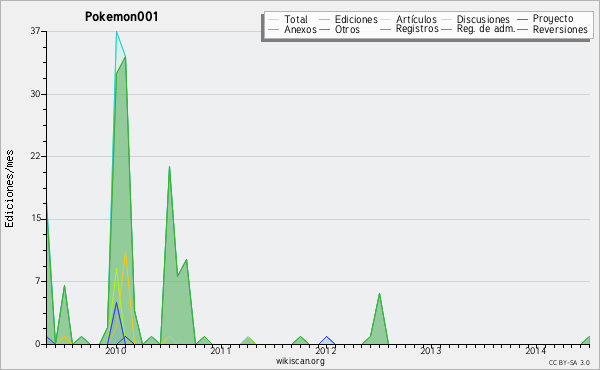Click the Registros legend entry

(x=409, y=29)
